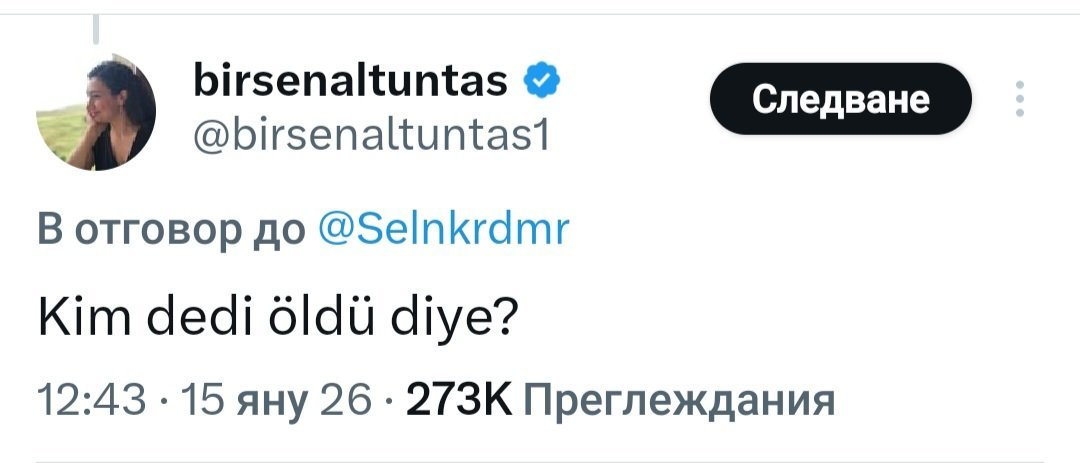1080x463 pixels.
Task: Open the three-dot more options menu
Action: [x=1019, y=99]
